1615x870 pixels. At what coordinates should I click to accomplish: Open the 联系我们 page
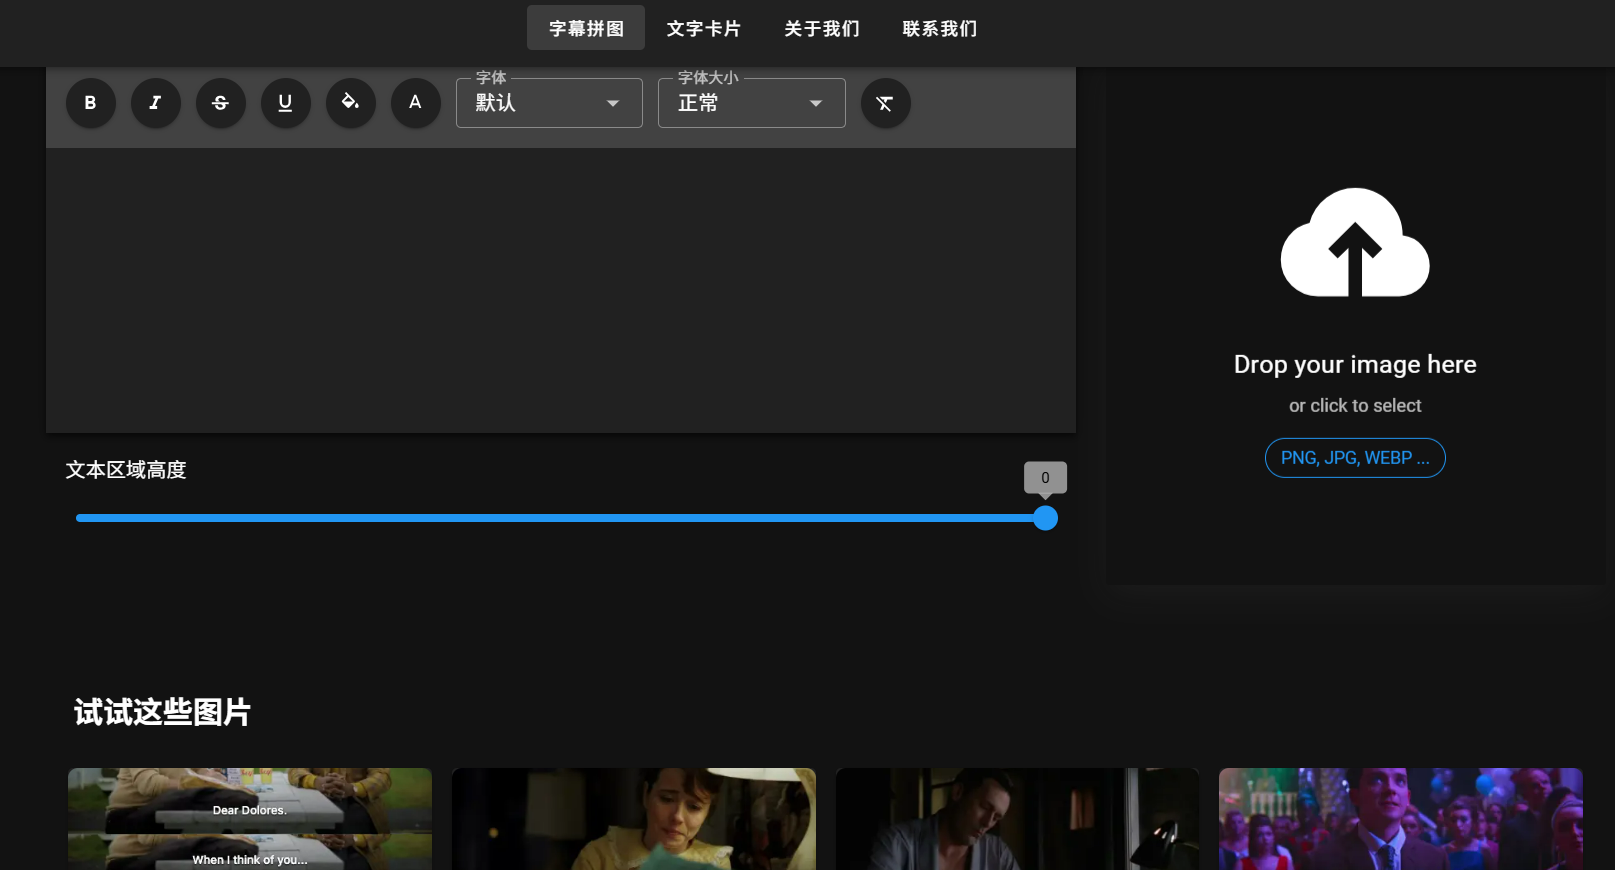[x=940, y=28]
